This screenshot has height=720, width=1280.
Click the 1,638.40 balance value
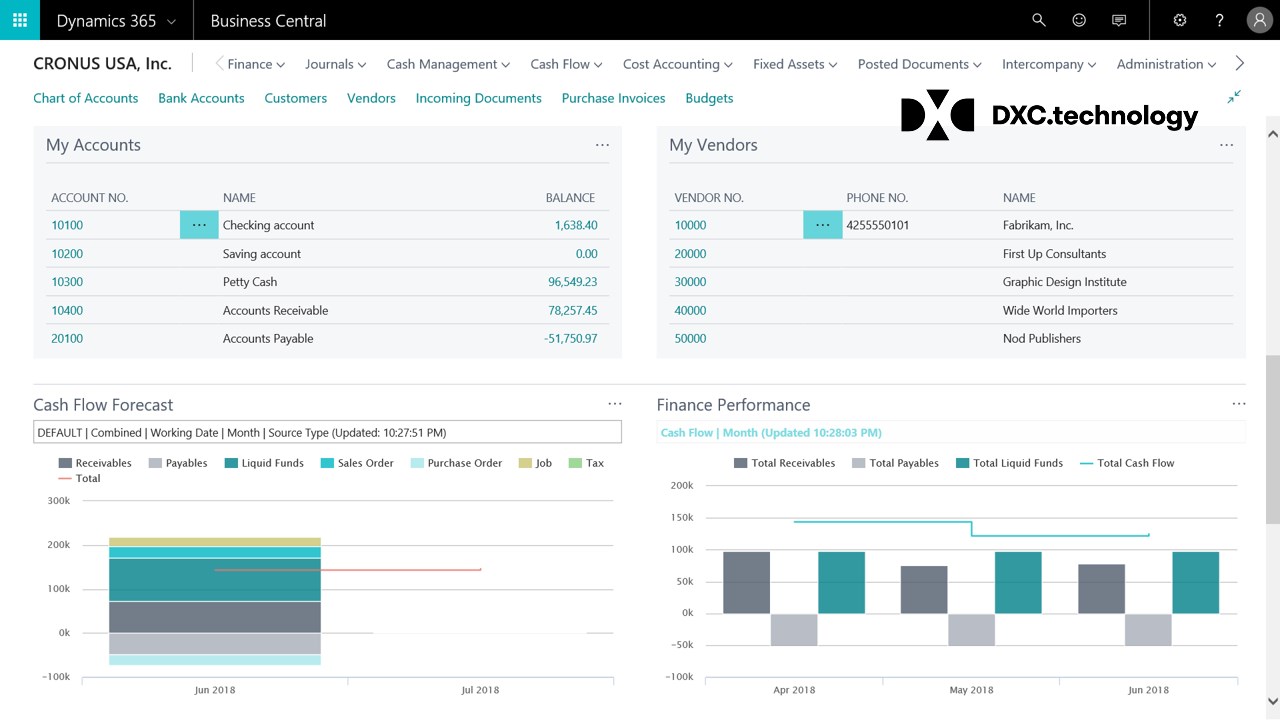pyautogui.click(x=576, y=225)
